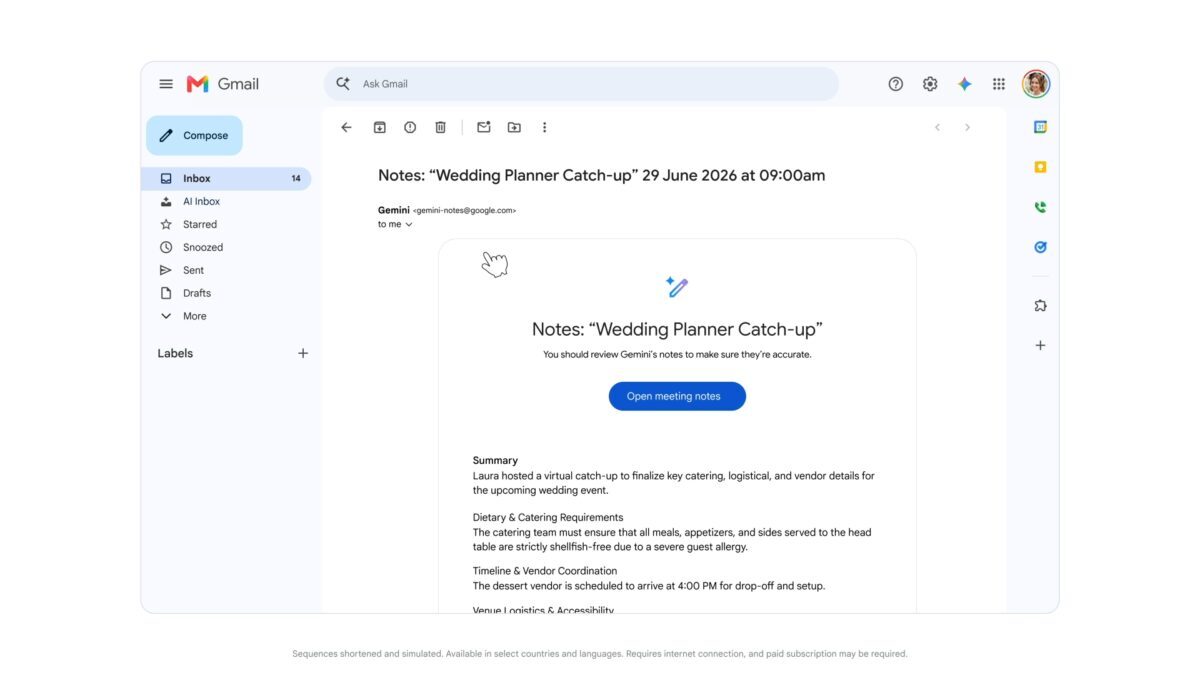Get more add-ons with plus icon
This screenshot has height=675, width=1200.
click(x=1040, y=345)
